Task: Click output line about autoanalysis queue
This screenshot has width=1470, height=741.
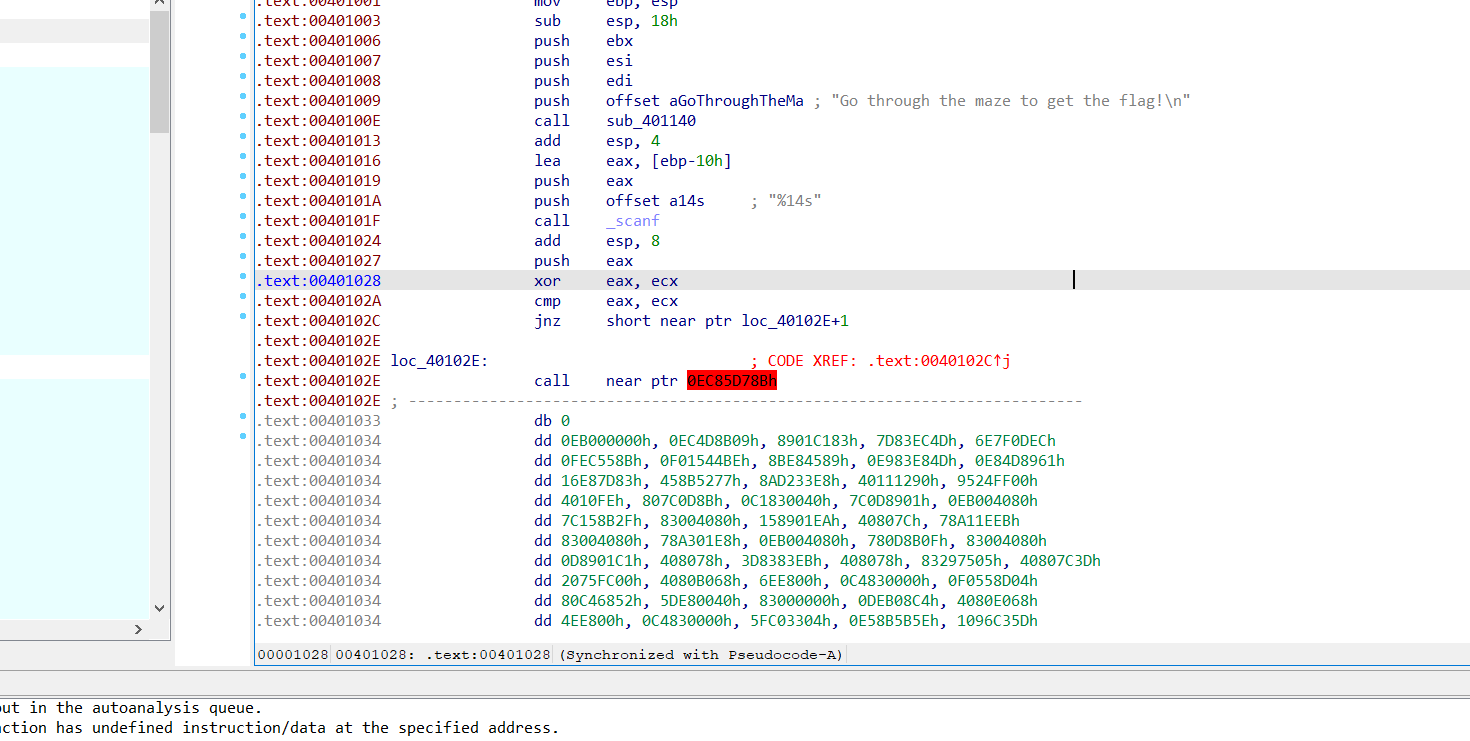Action: click(x=131, y=708)
